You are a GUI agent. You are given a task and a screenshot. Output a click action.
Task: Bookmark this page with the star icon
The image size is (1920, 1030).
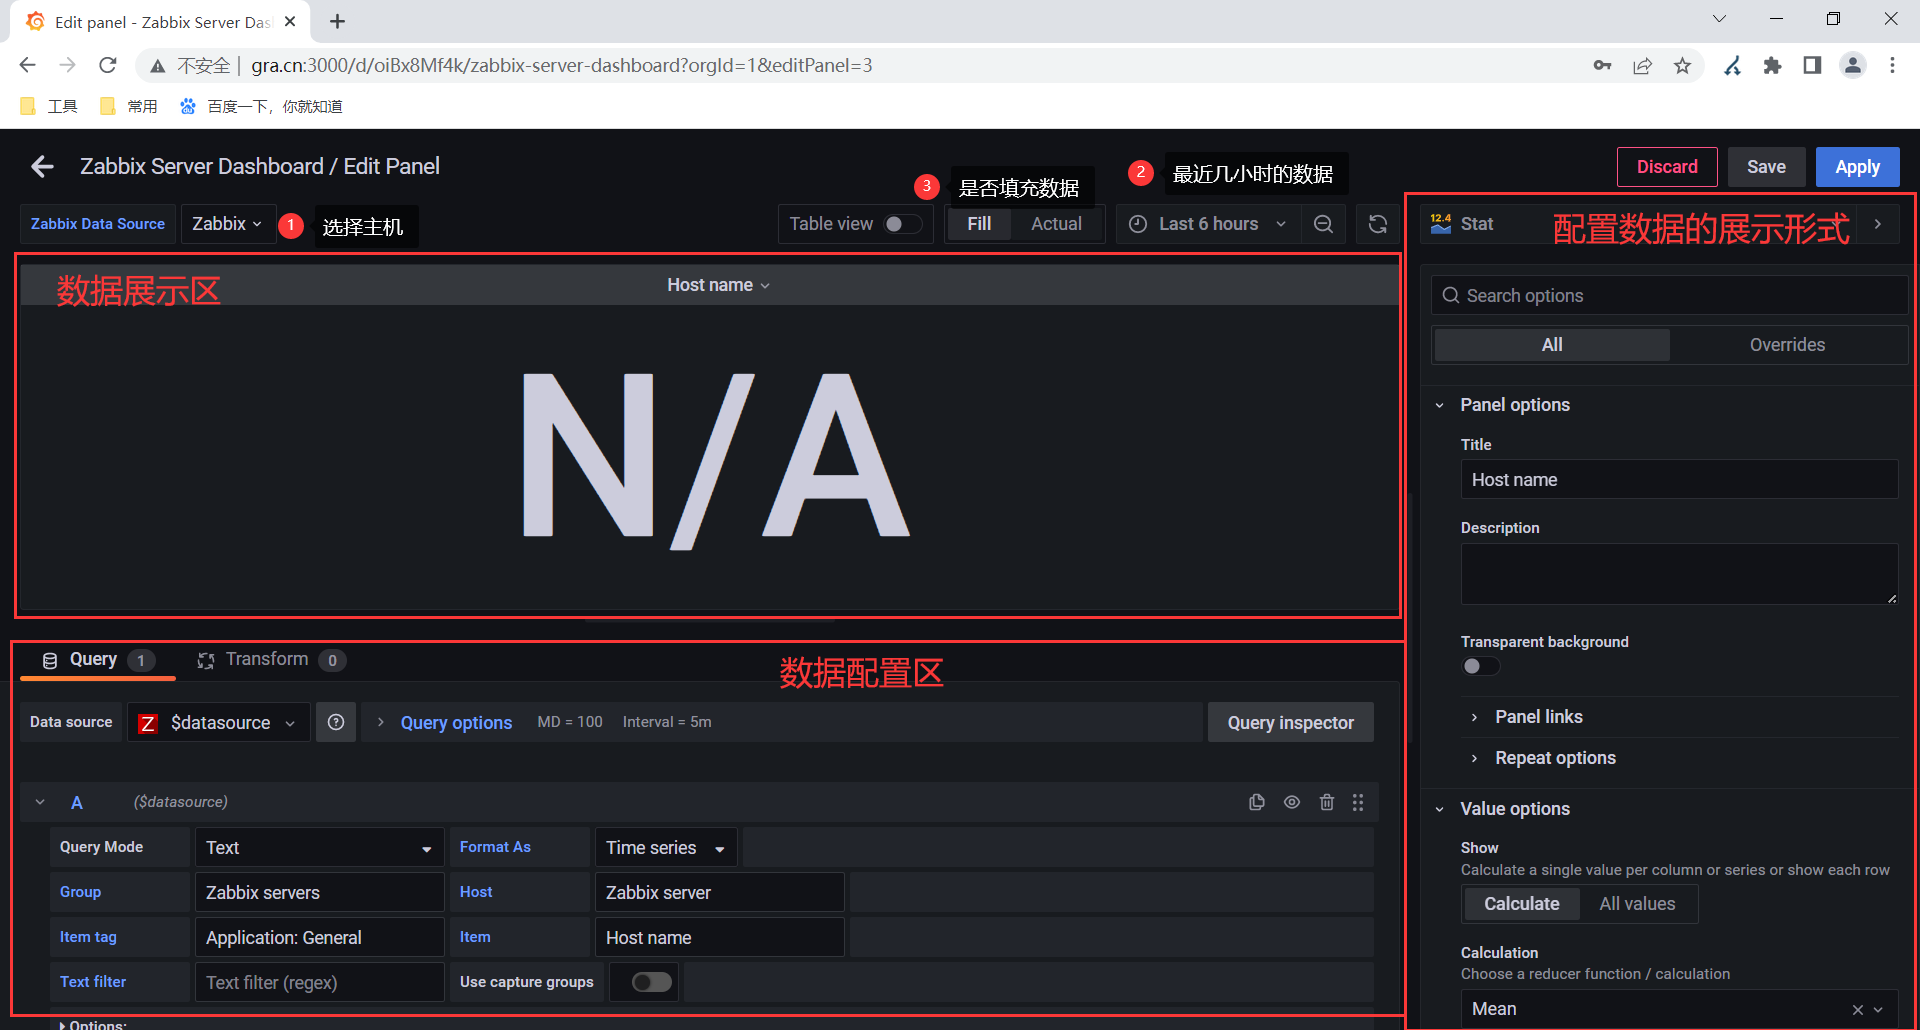[x=1683, y=66]
